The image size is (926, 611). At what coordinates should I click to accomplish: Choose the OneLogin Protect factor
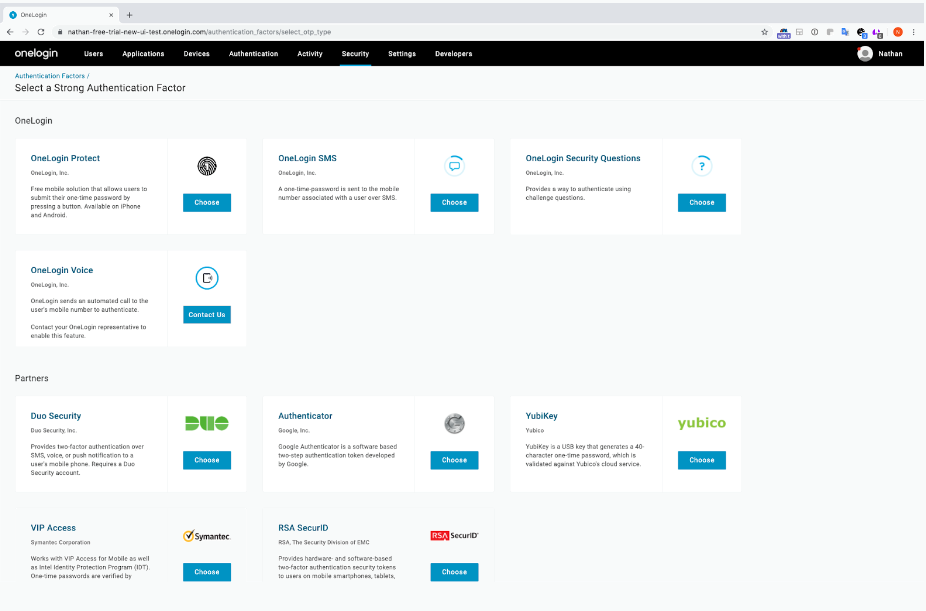[207, 202]
